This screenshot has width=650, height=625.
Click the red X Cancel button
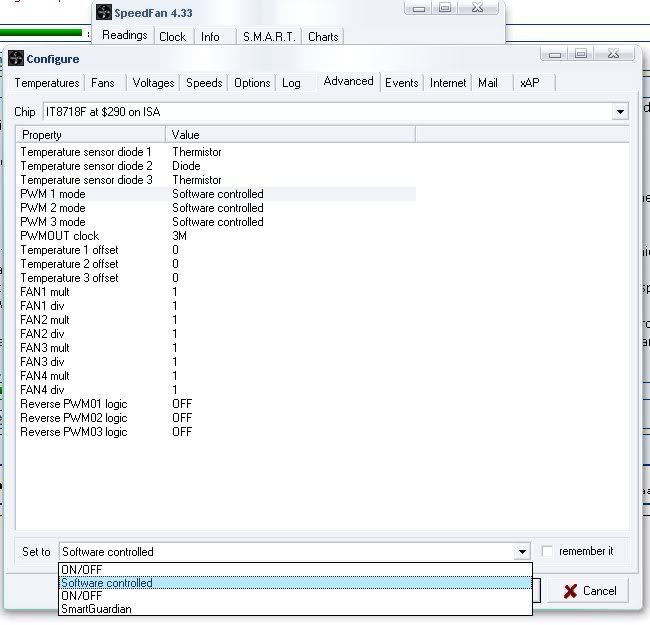coord(590,591)
